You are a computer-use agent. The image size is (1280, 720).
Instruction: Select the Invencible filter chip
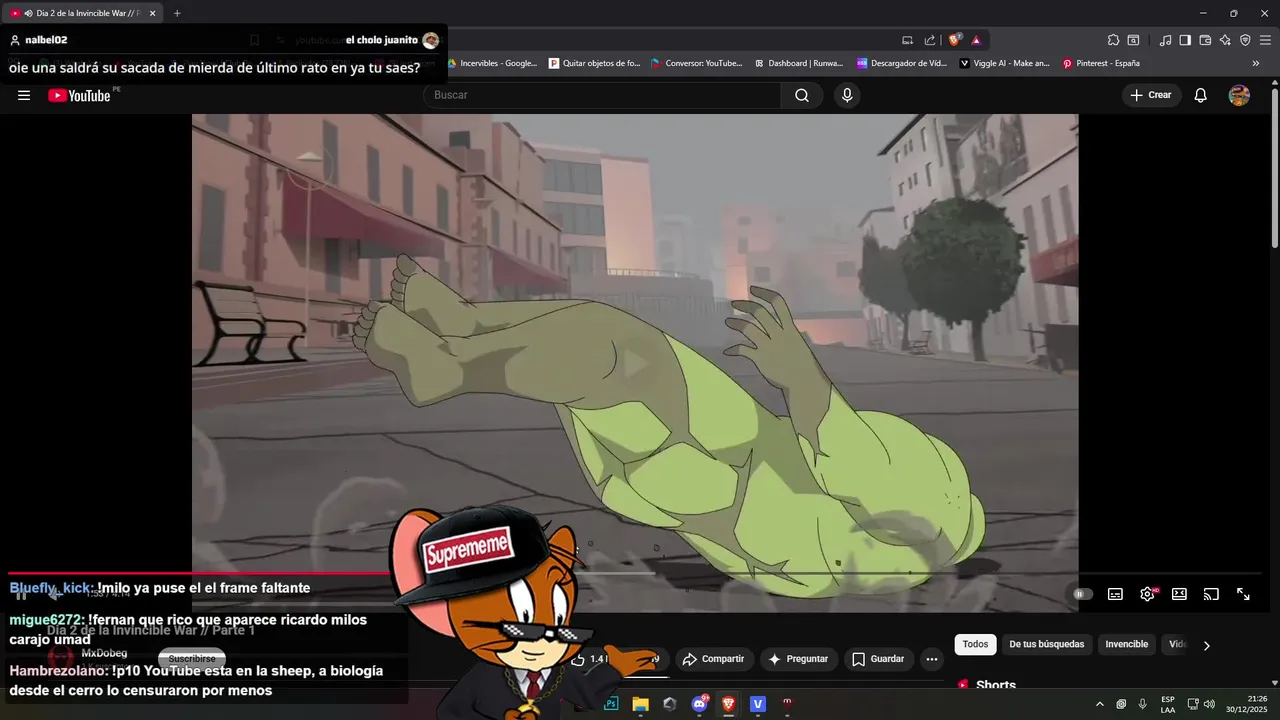(x=1126, y=644)
